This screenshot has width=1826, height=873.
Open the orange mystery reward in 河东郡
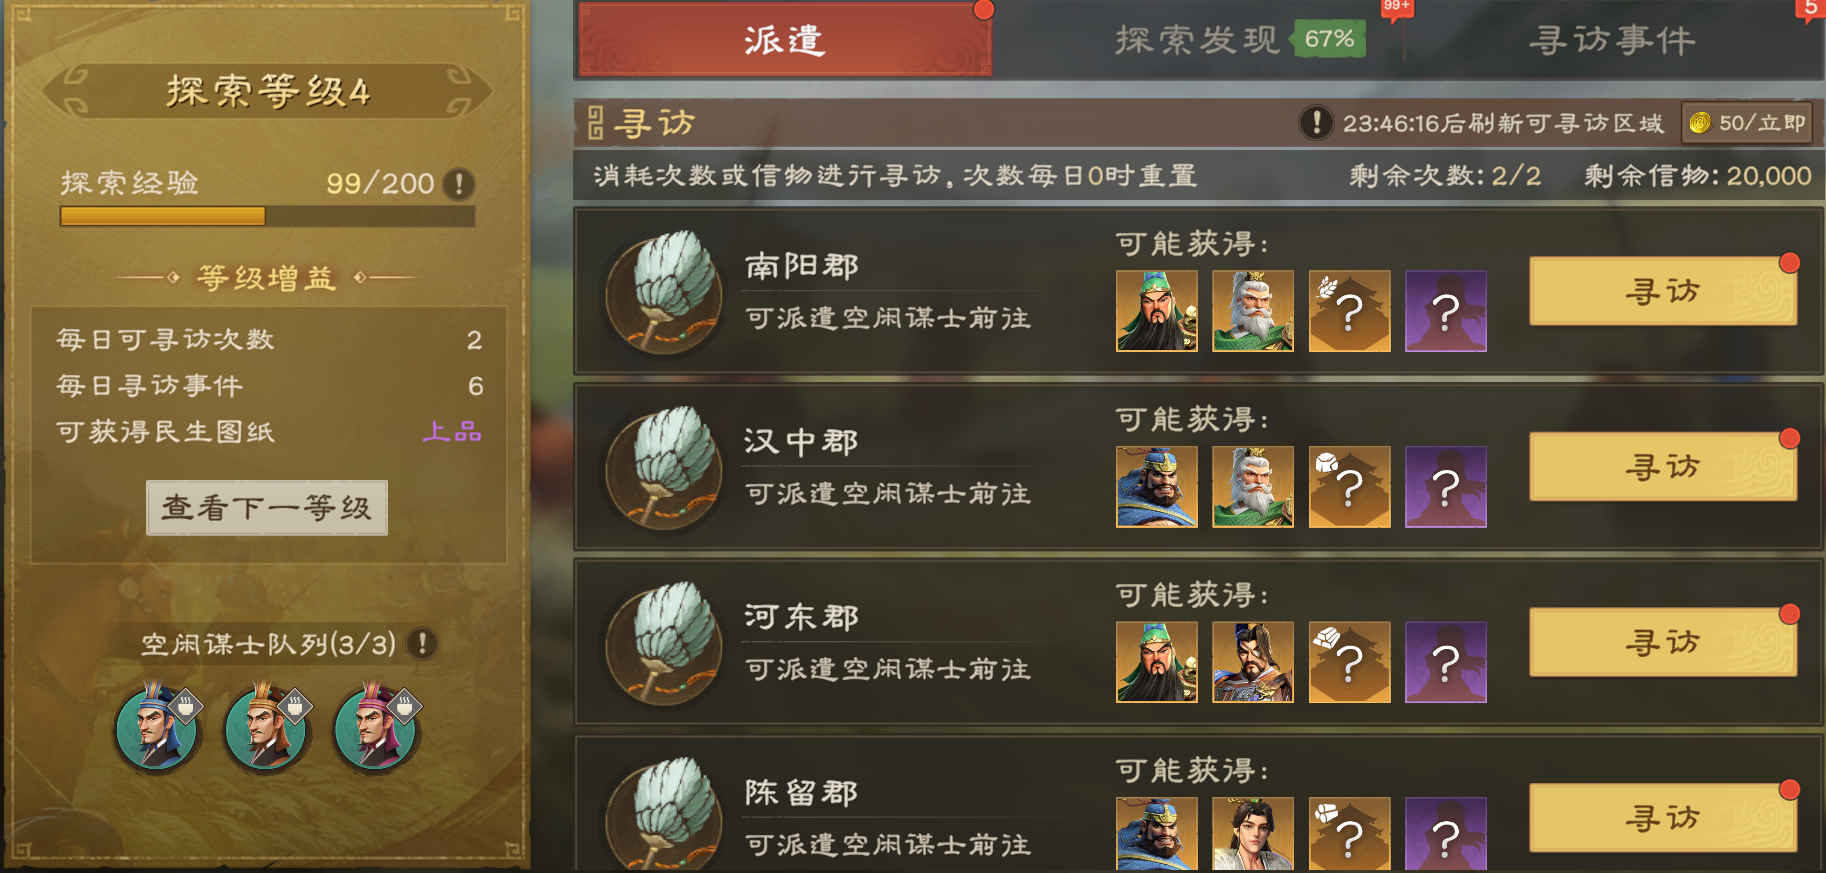click(x=1350, y=662)
